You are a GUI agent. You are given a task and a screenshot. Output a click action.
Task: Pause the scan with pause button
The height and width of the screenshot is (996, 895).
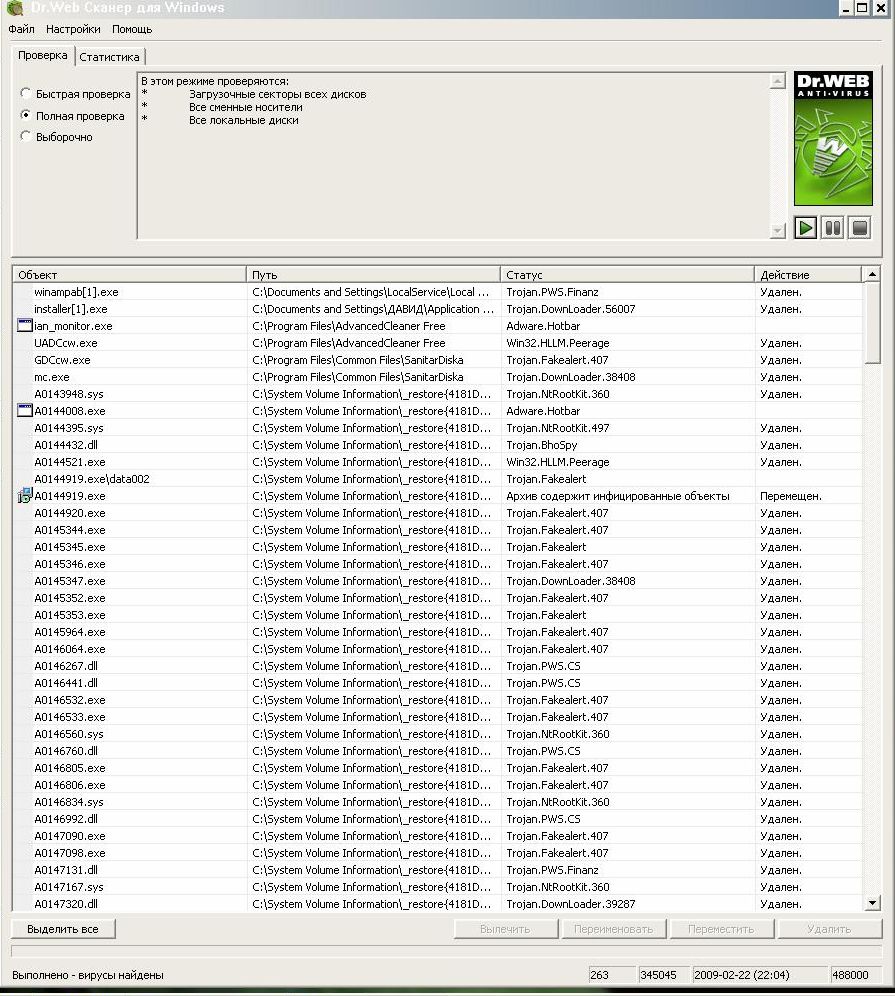(832, 228)
